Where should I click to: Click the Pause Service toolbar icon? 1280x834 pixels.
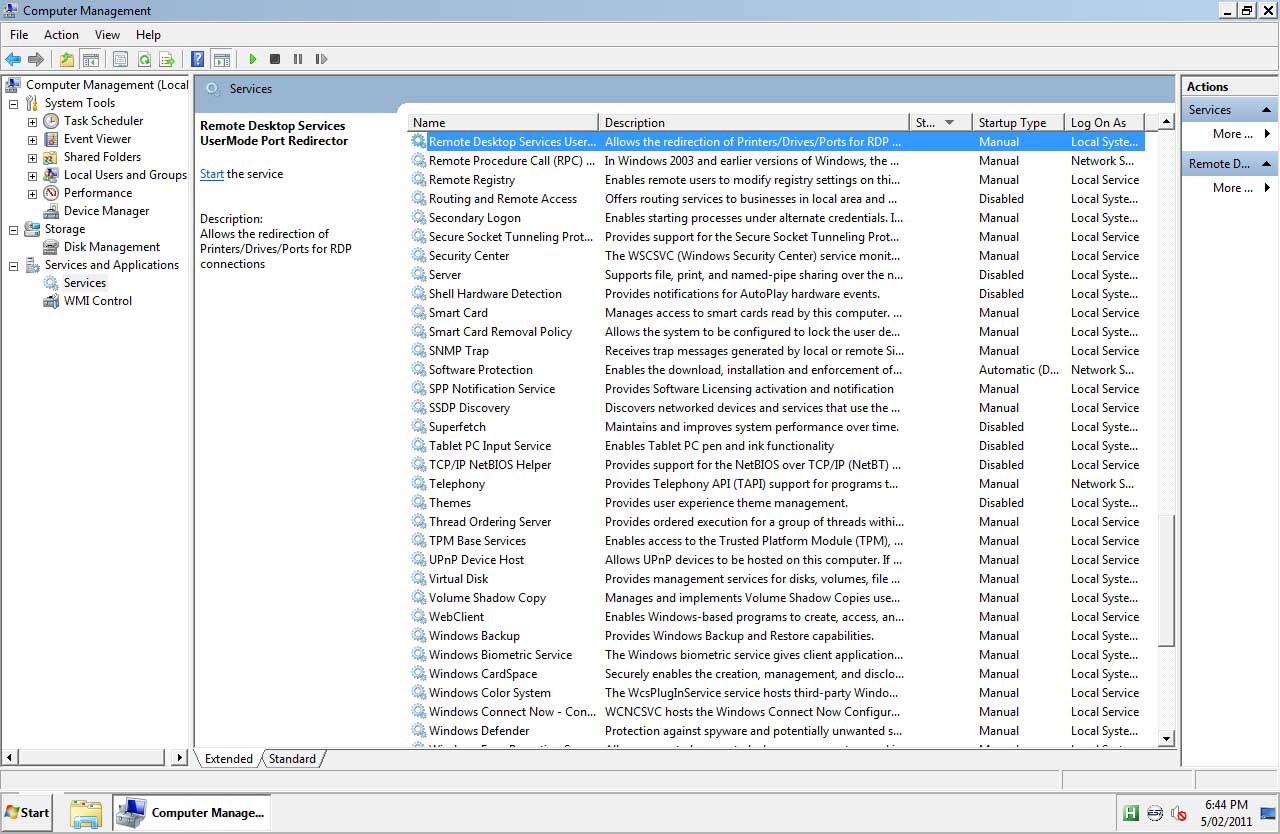298,59
